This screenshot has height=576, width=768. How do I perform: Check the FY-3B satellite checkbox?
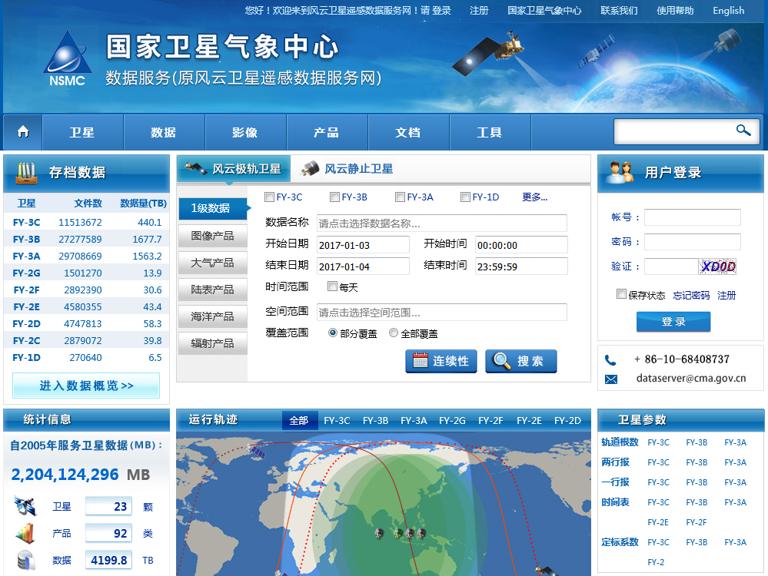point(335,197)
